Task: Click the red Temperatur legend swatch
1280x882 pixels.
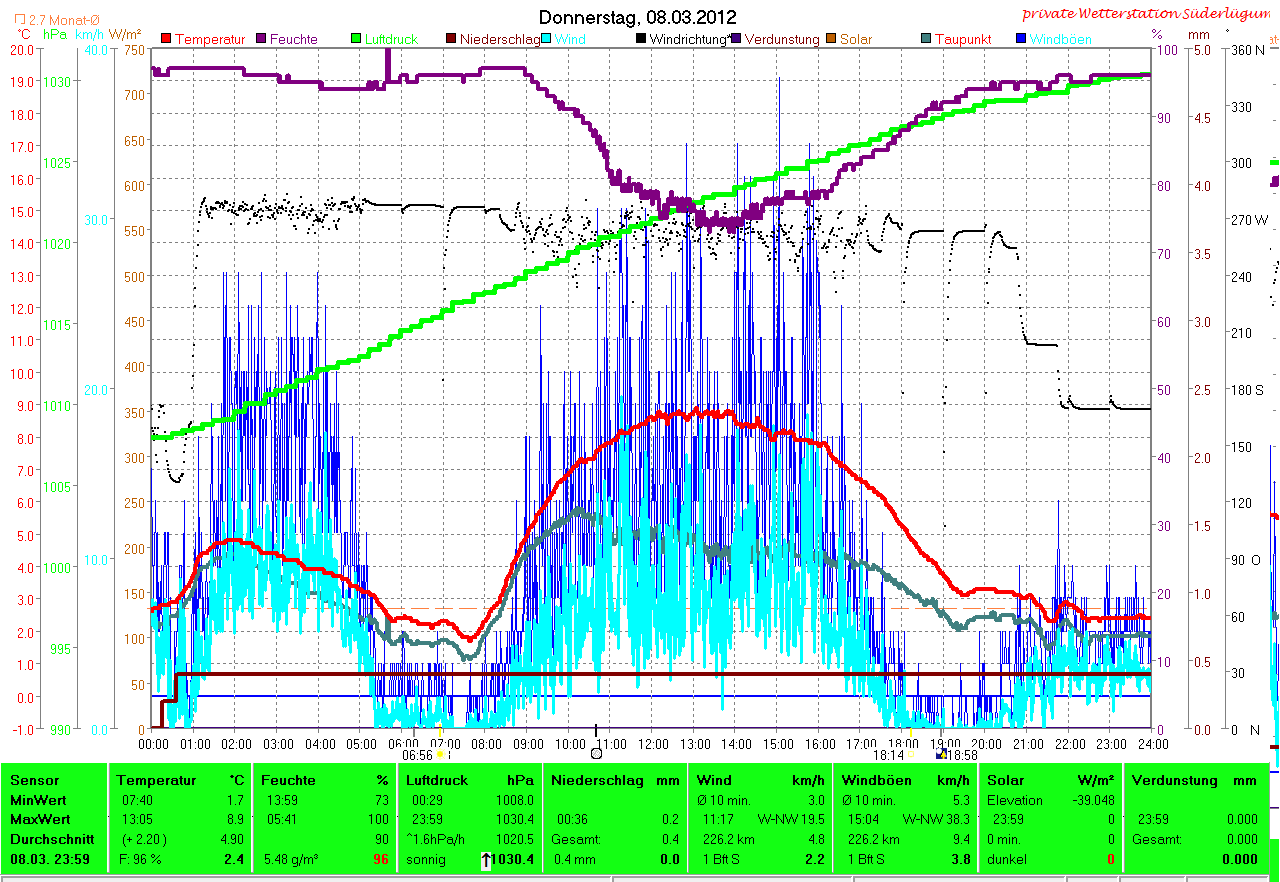Action: pos(167,39)
